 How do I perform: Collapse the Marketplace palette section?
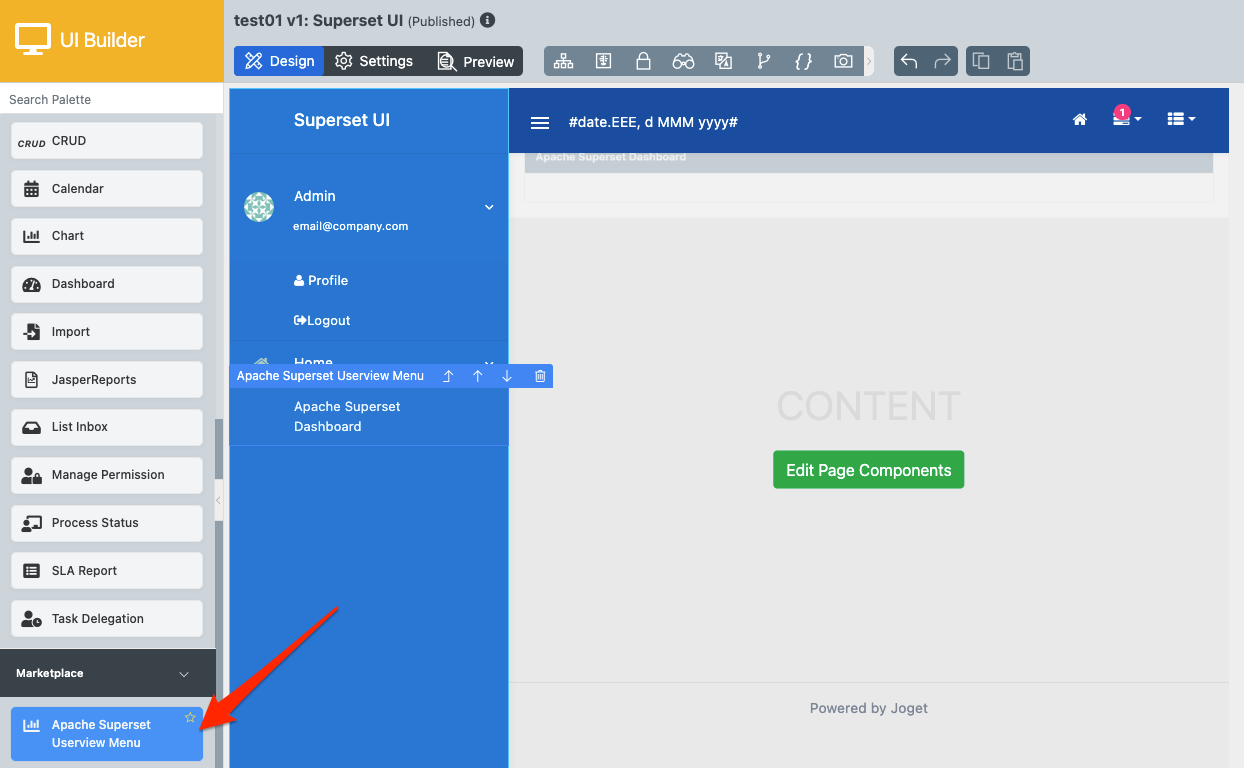[184, 674]
